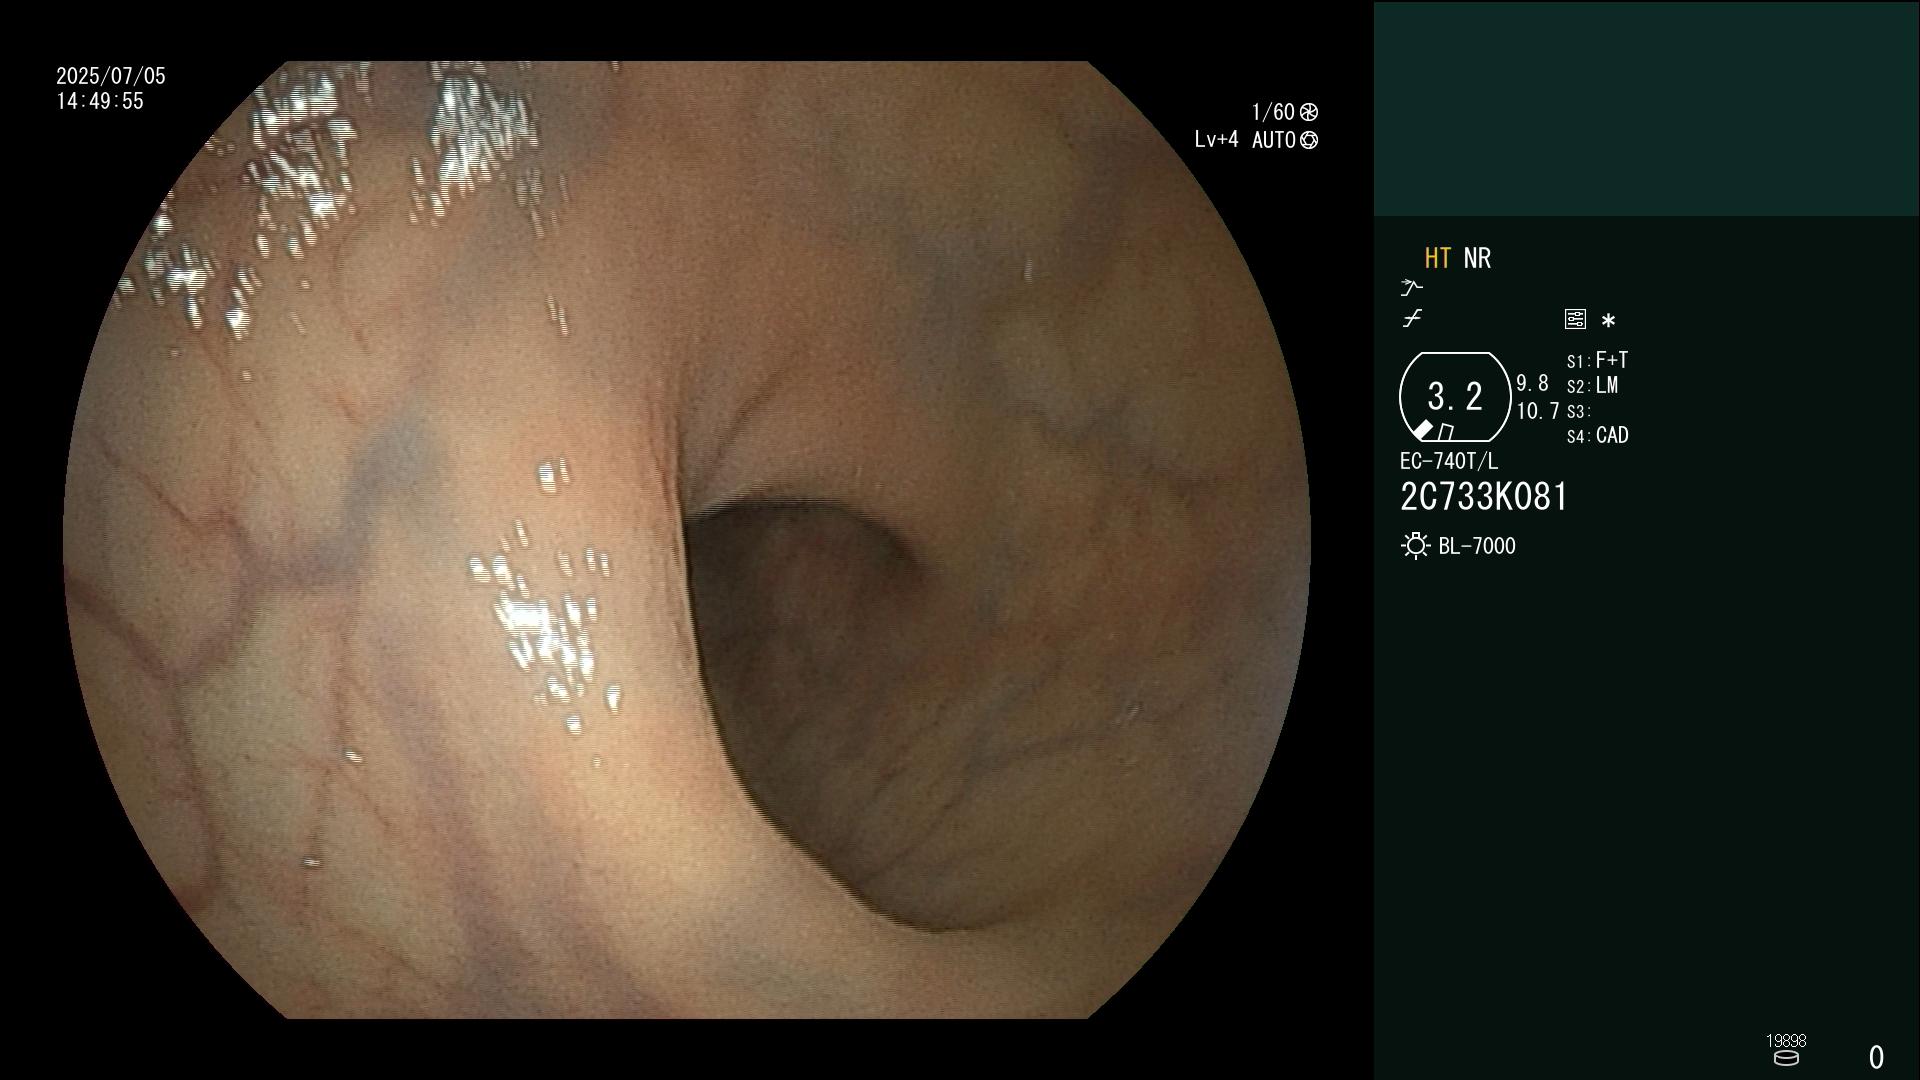This screenshot has width=1920, height=1080.
Task: Click the 1/60 shutter speed value
Action: click(x=1273, y=112)
